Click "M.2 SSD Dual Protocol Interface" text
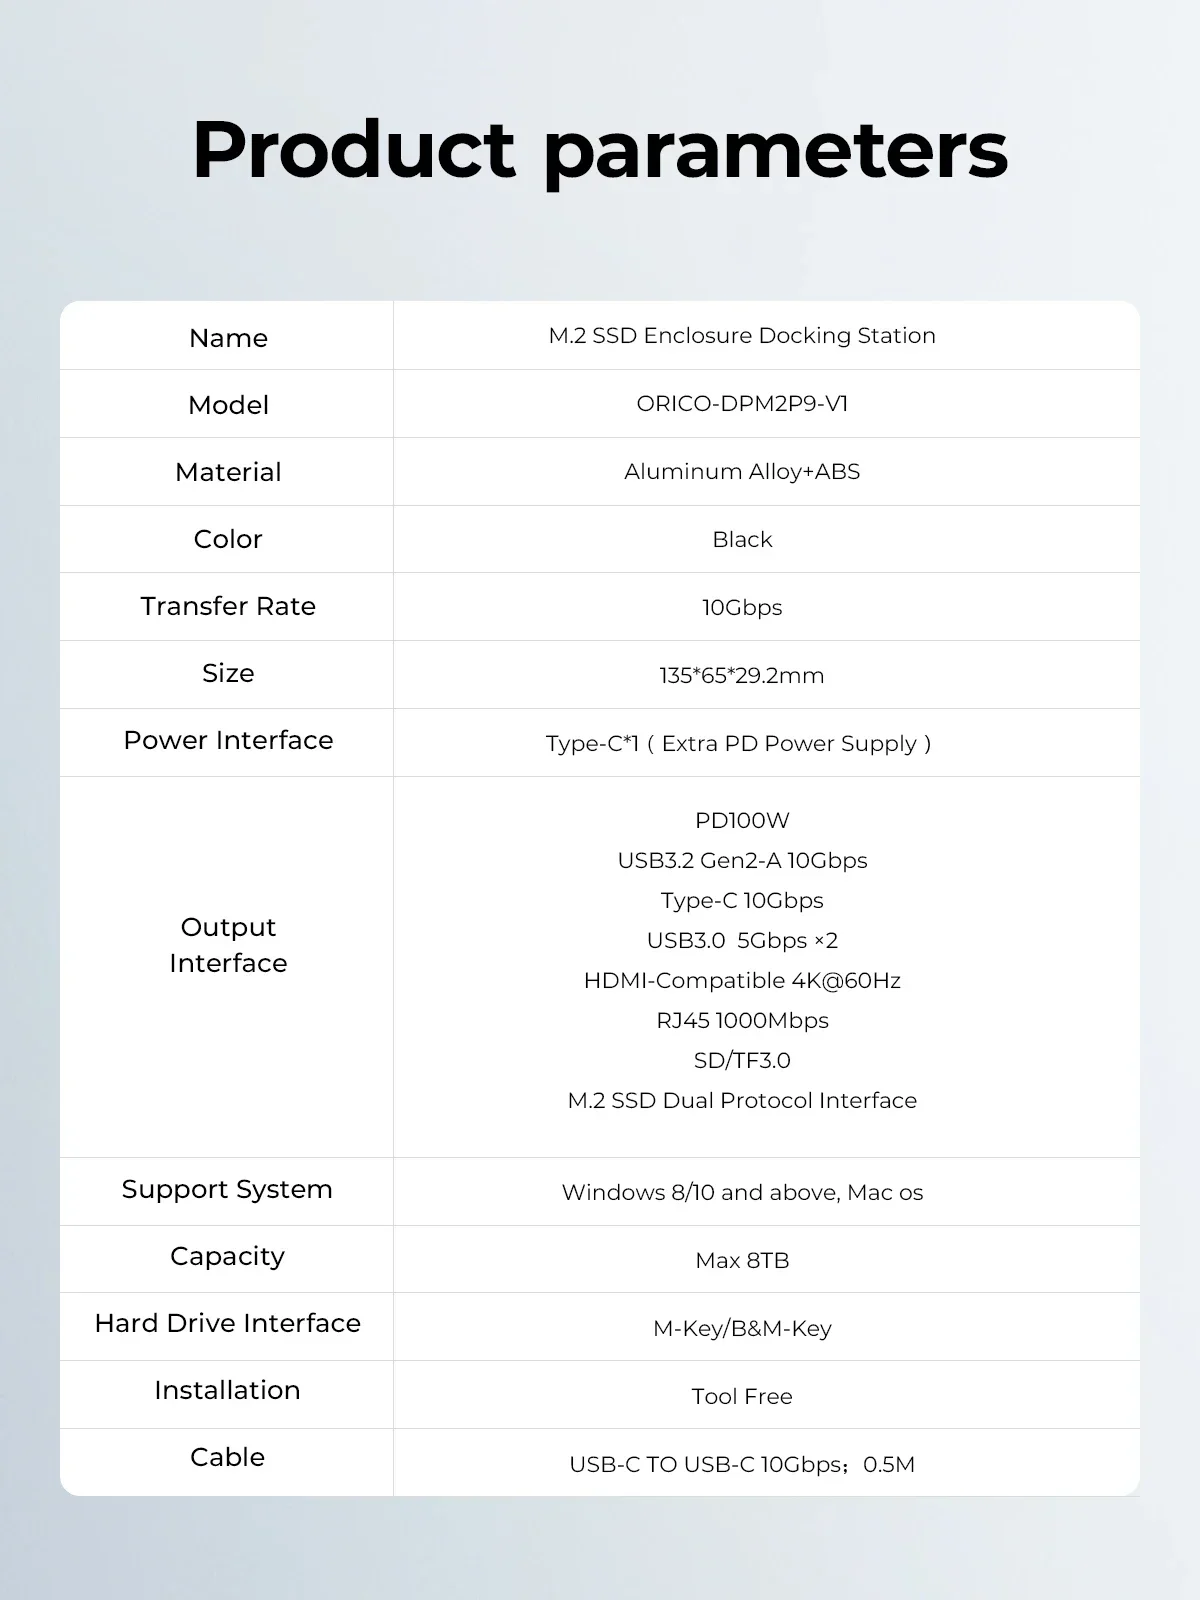This screenshot has width=1200, height=1600. coord(742,1101)
